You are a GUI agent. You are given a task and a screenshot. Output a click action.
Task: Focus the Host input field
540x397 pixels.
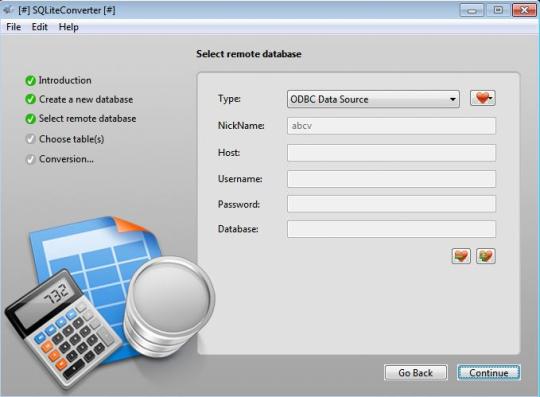(392, 153)
